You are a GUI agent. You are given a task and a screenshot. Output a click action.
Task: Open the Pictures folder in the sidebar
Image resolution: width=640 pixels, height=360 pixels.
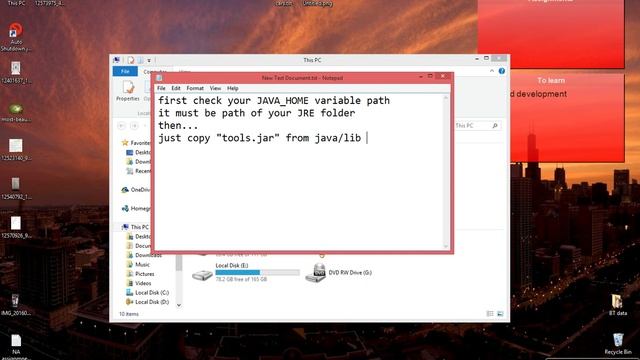coord(140,274)
